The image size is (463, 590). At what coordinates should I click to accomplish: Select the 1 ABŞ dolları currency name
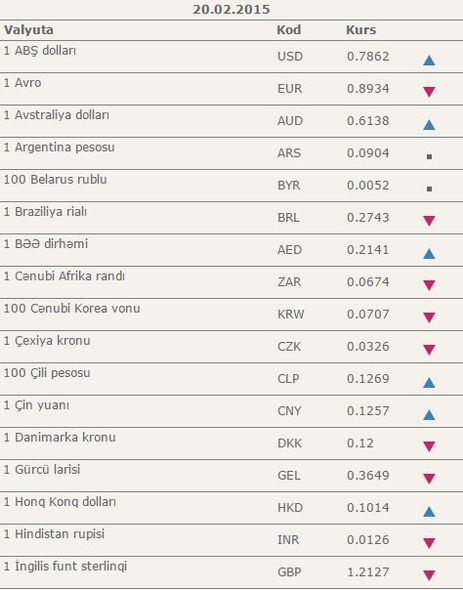[40, 51]
